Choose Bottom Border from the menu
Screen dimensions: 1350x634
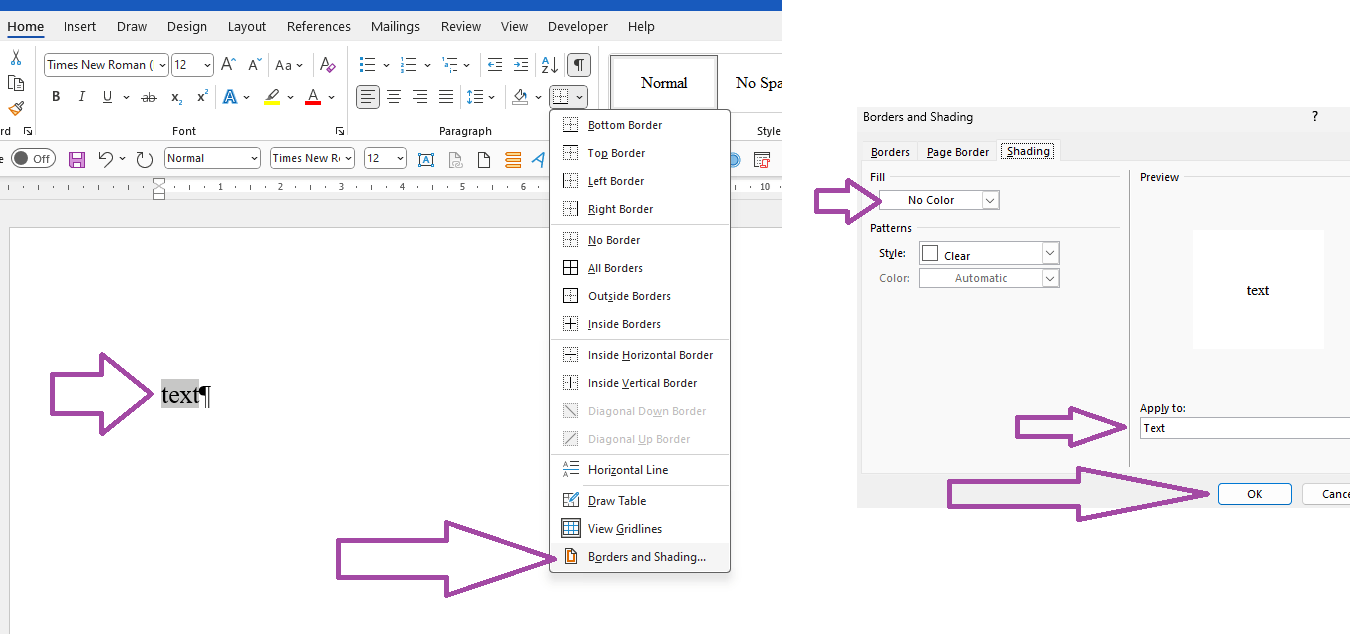(640, 125)
